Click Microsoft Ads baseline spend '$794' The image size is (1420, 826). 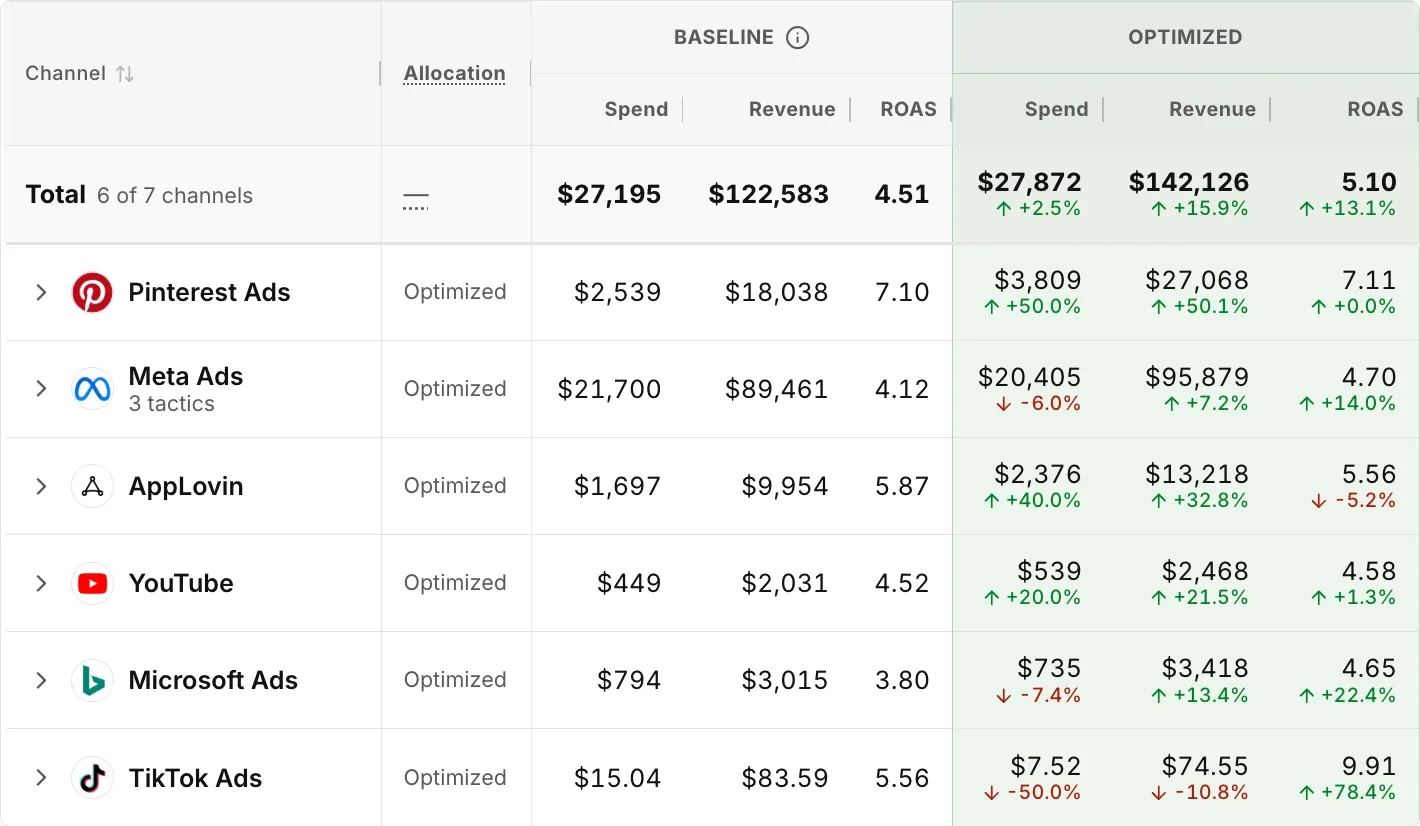(x=629, y=680)
